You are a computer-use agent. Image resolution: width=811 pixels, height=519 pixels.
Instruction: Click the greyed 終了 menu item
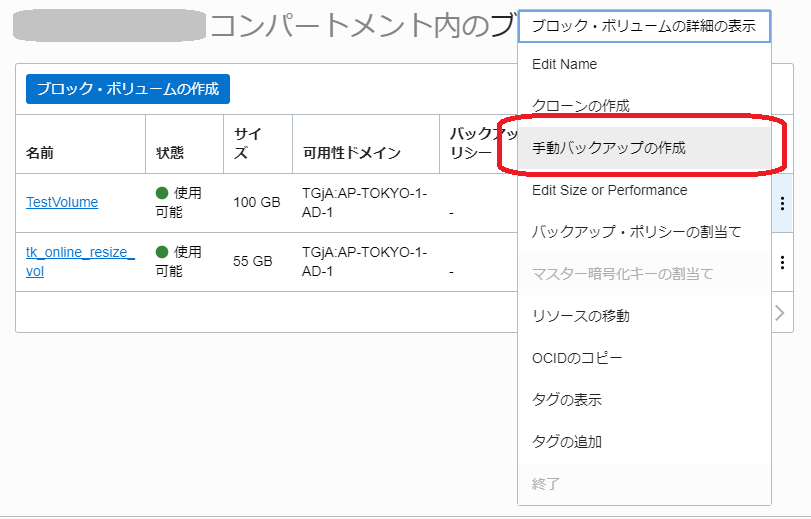pyautogui.click(x=546, y=484)
